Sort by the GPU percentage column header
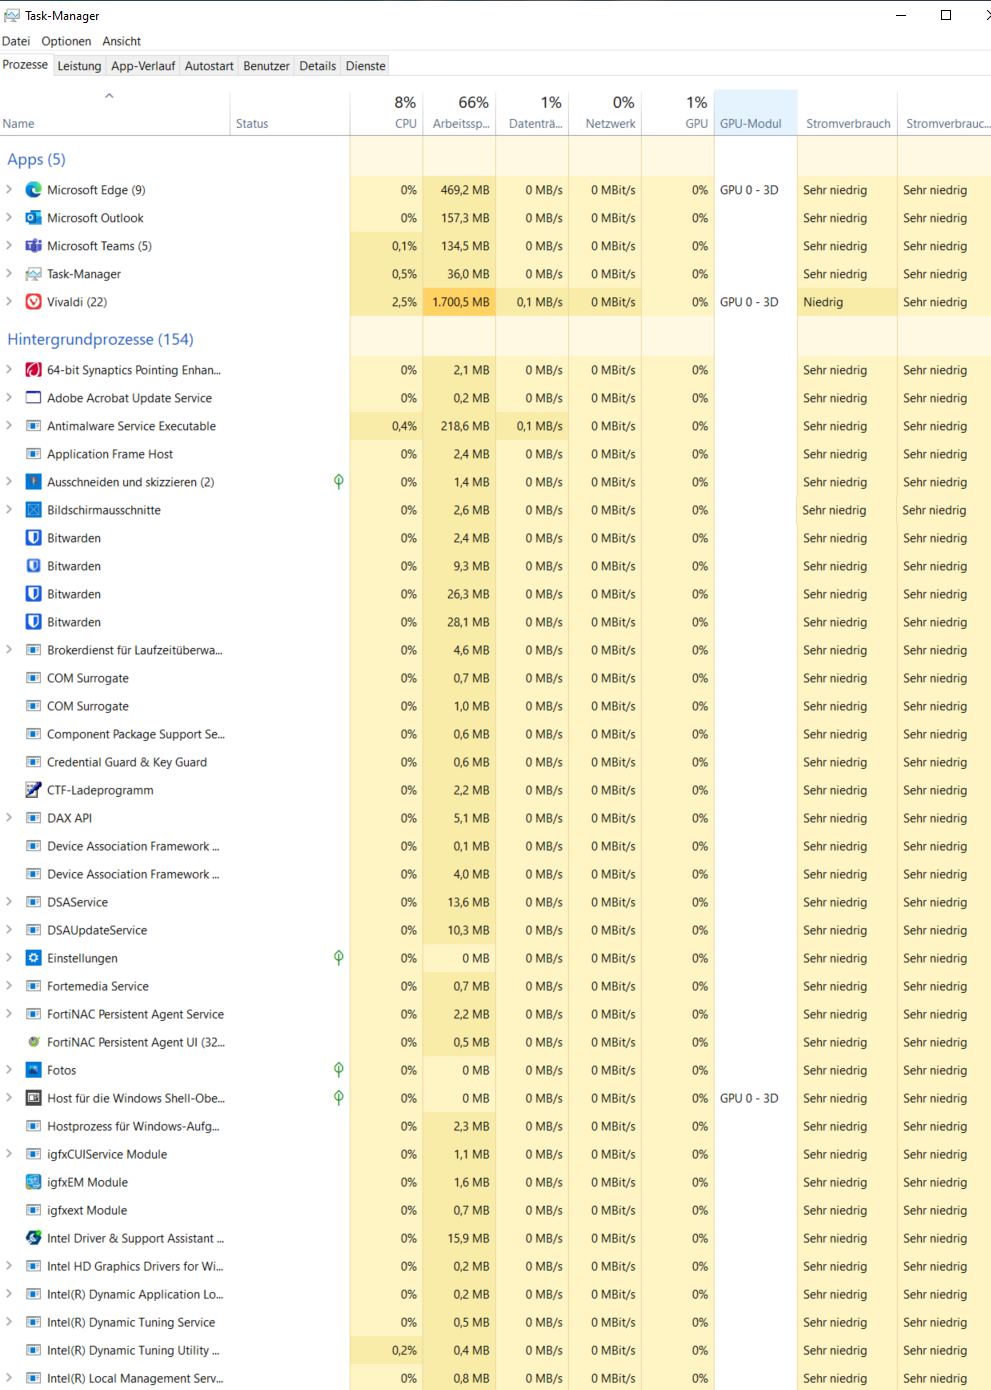The height and width of the screenshot is (1390, 991). coord(678,112)
